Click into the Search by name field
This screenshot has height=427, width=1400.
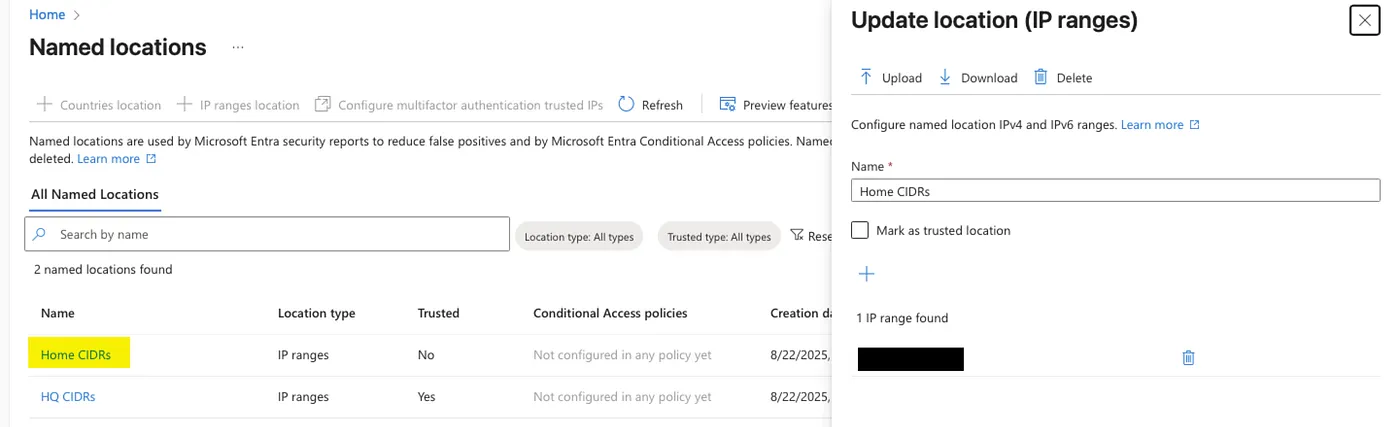click(x=280, y=234)
